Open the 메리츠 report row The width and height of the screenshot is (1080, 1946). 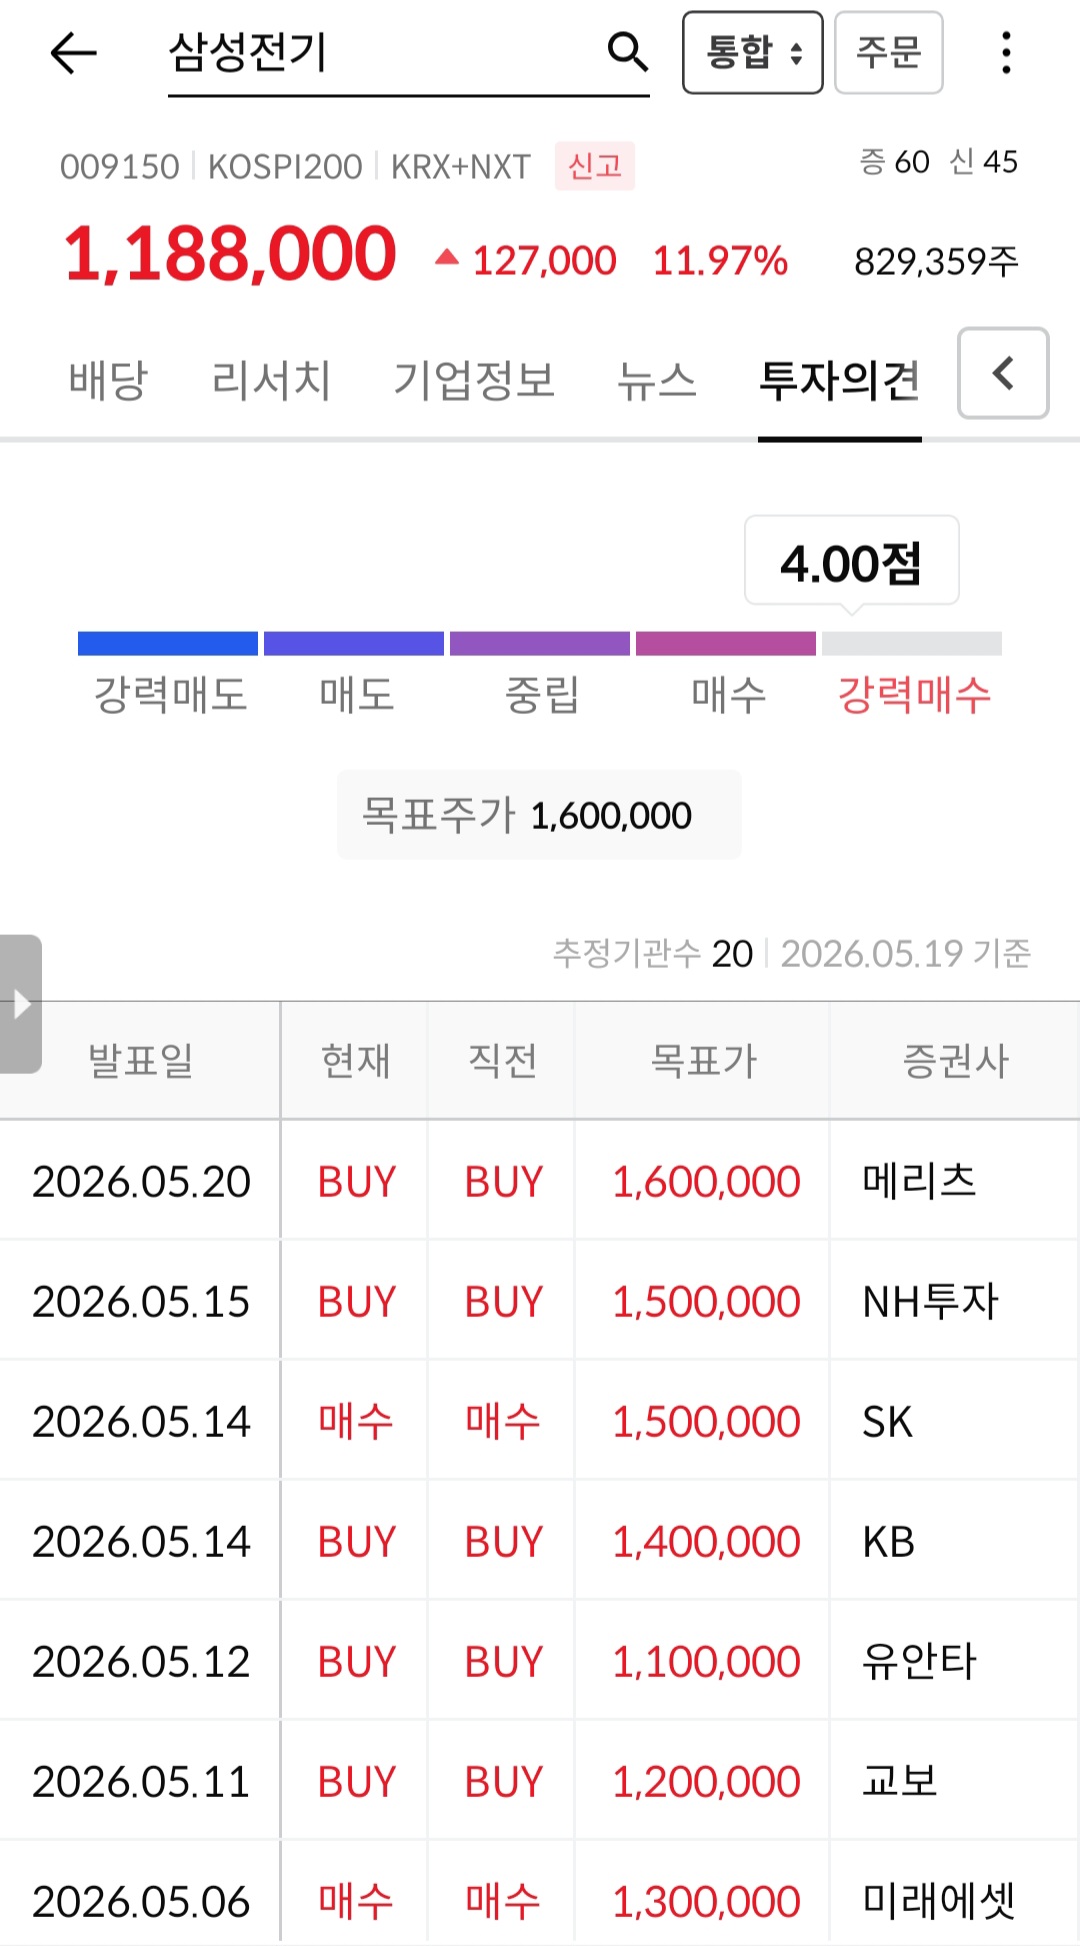[540, 1181]
